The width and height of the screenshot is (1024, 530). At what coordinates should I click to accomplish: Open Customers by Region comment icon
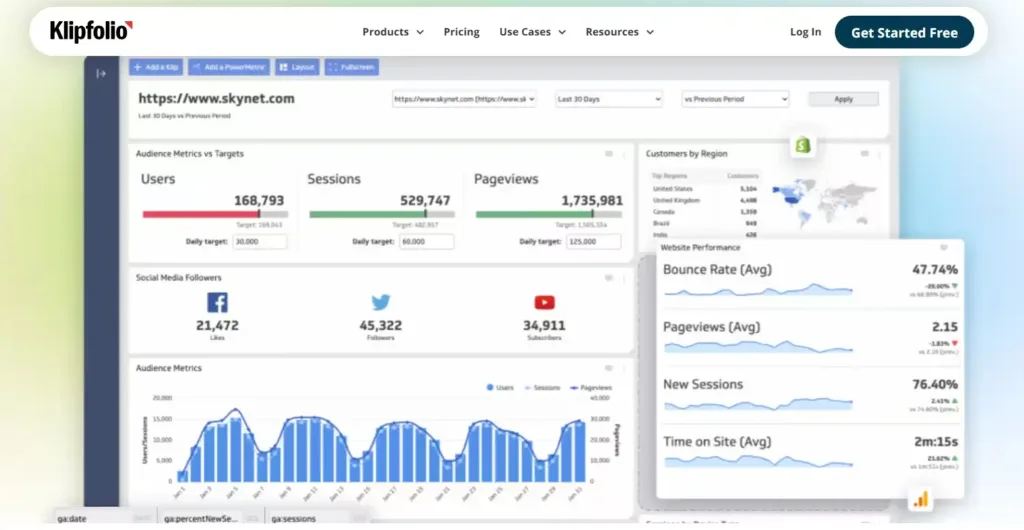point(865,154)
